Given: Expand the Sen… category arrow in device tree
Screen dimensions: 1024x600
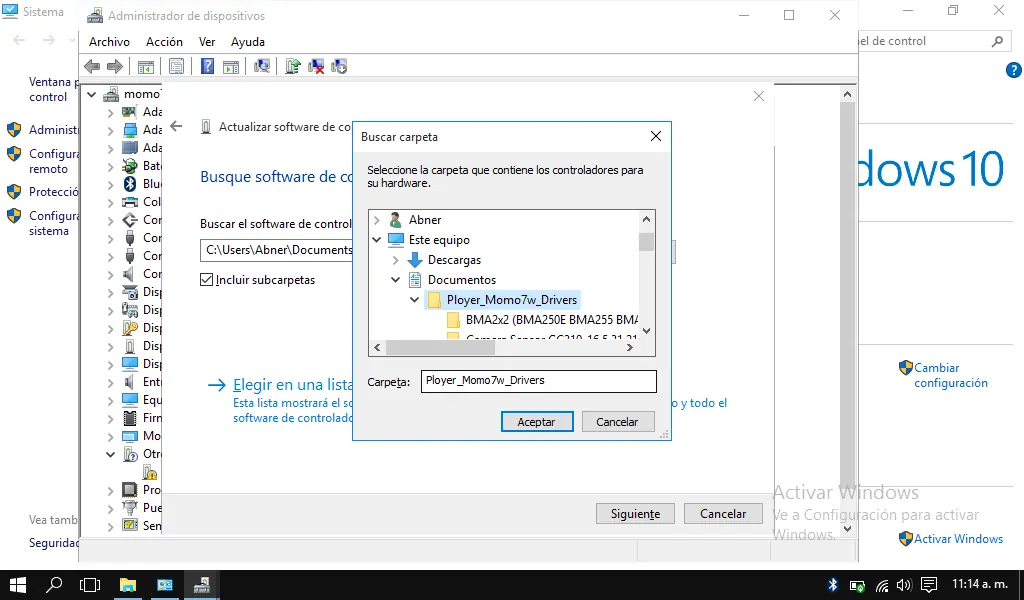Looking at the screenshot, I should 110,526.
